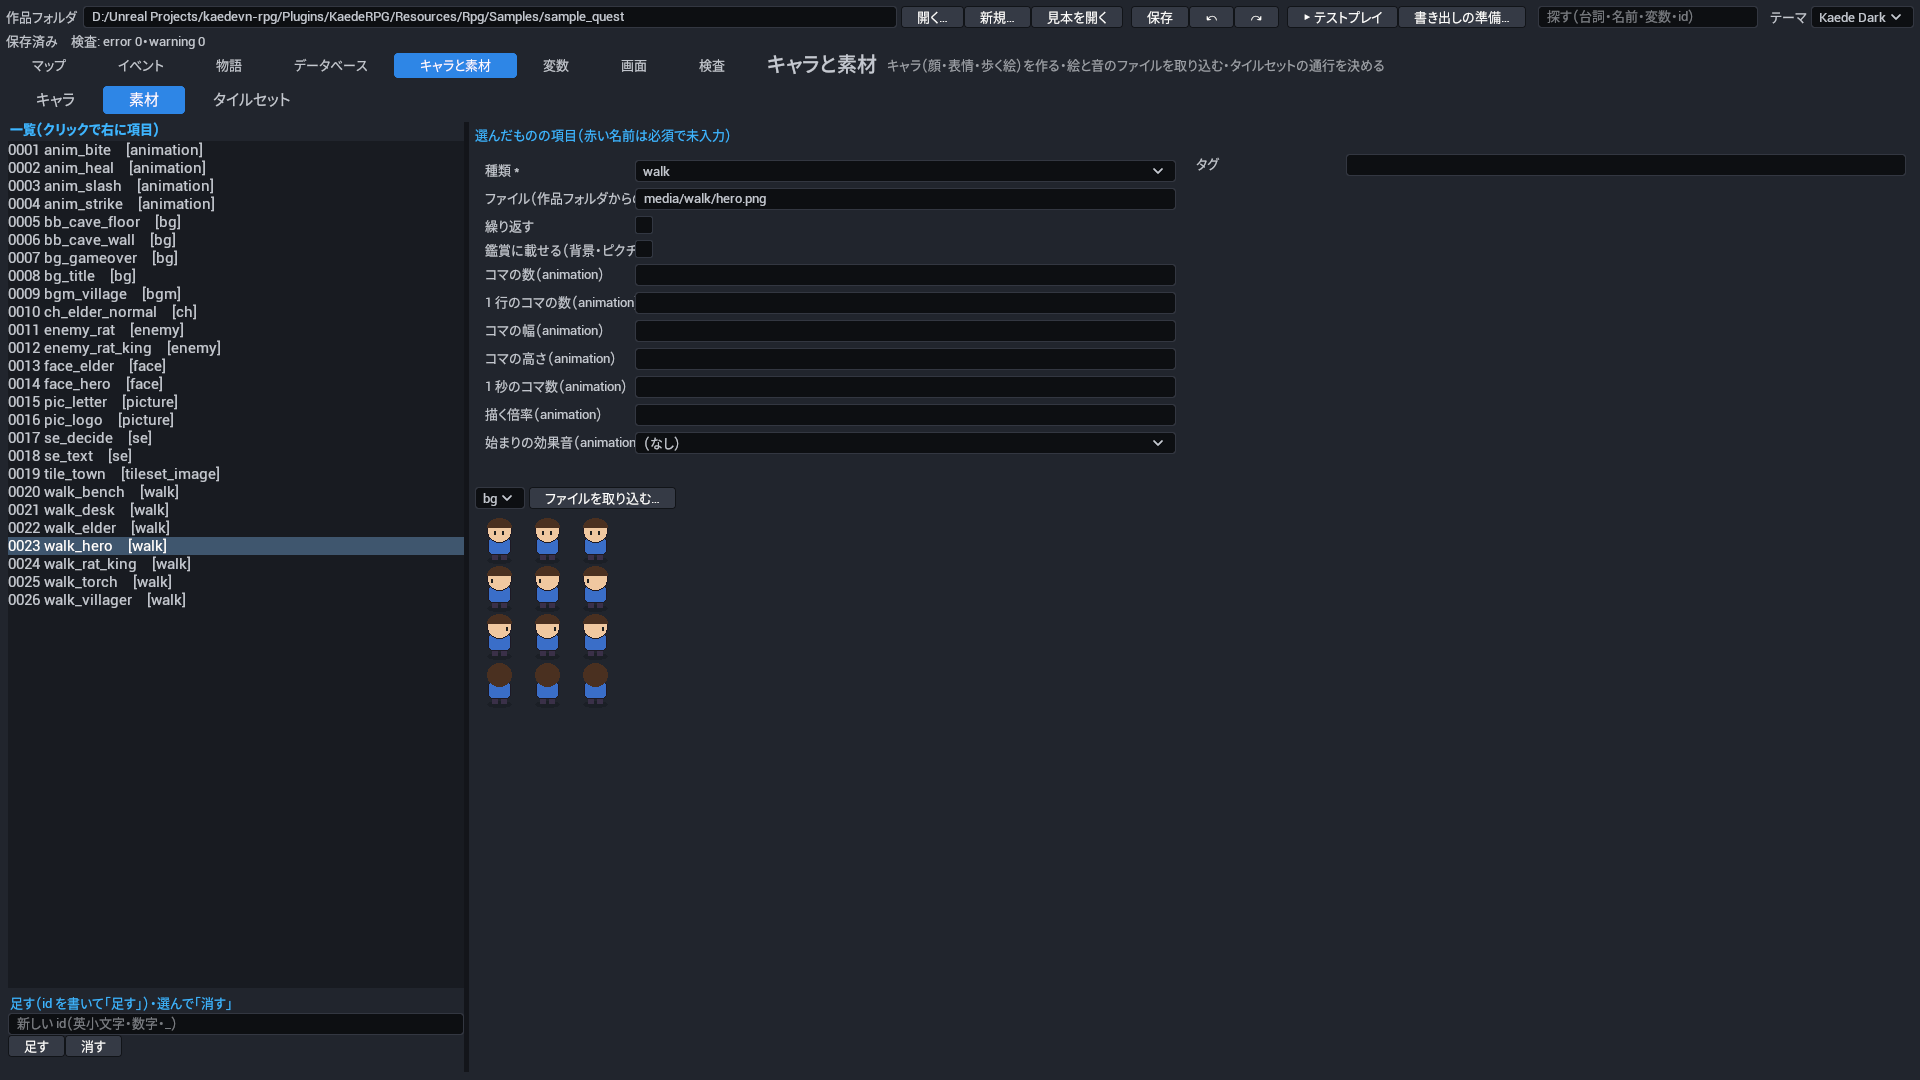Focus the 新しい id input field

click(x=236, y=1024)
